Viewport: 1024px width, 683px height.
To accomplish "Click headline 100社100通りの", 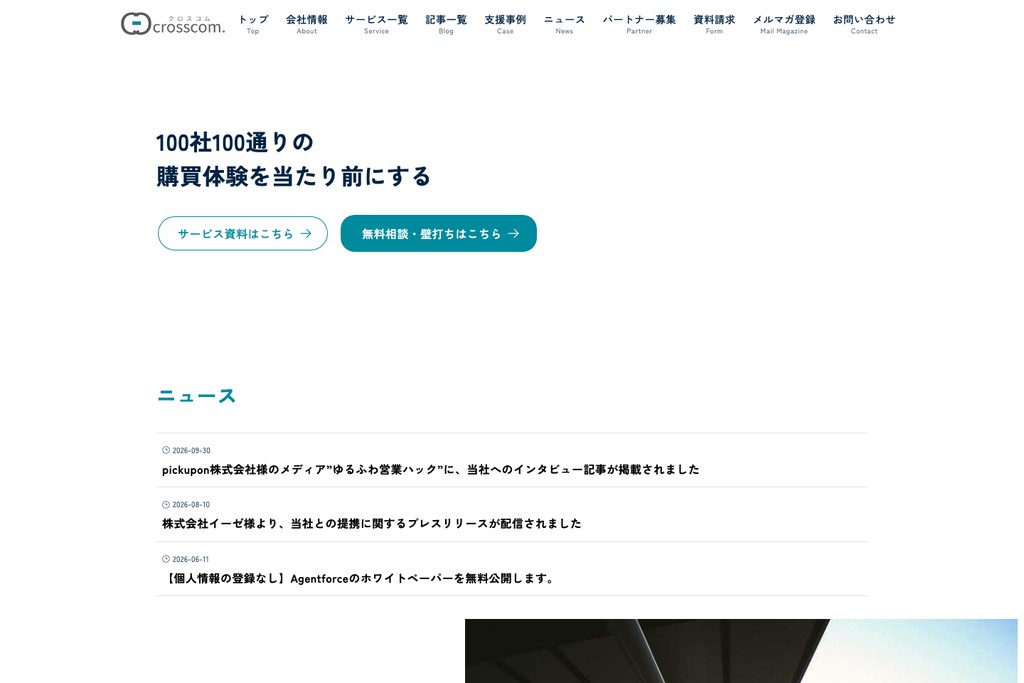I will pos(234,142).
